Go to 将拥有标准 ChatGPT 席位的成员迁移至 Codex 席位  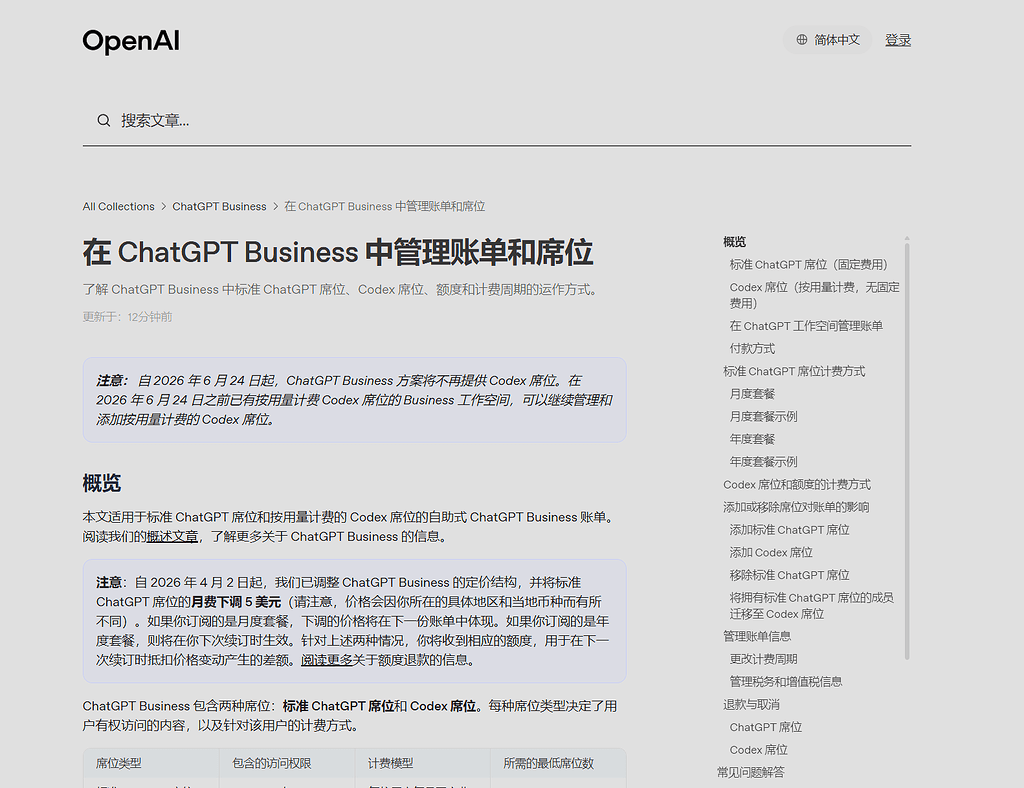click(812, 606)
